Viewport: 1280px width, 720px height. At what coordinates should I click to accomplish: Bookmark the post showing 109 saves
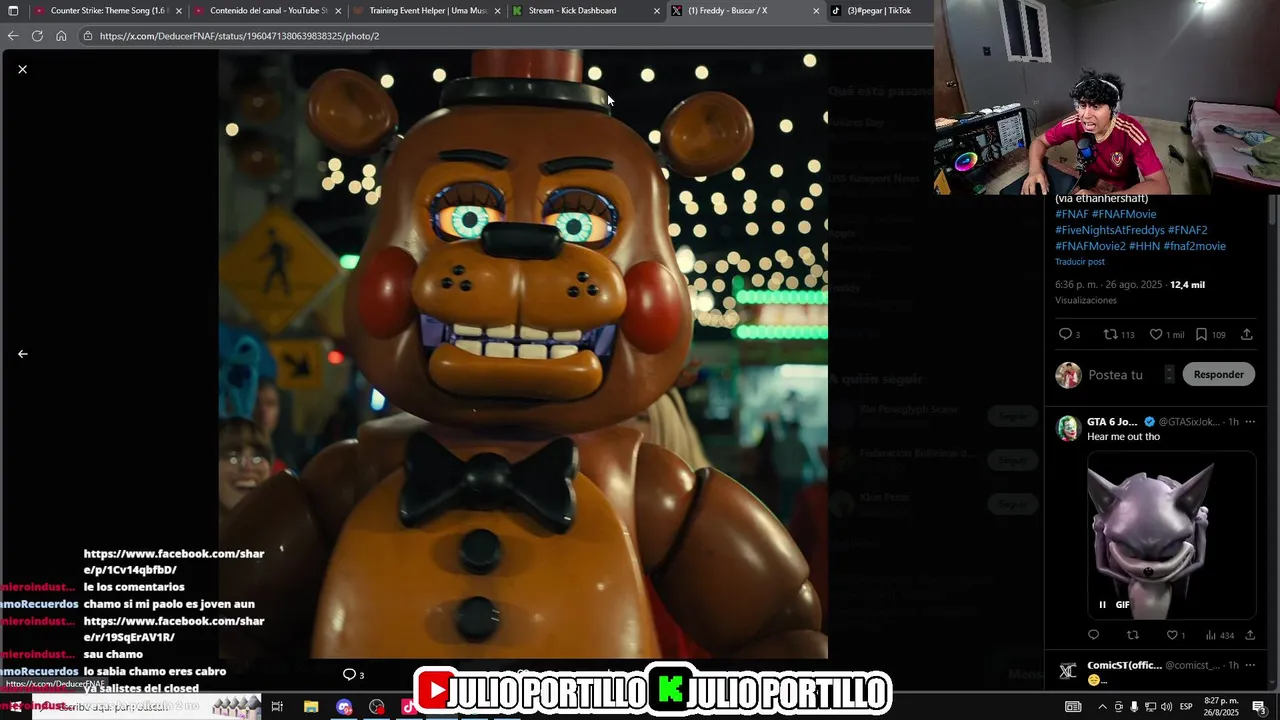[1201, 335]
